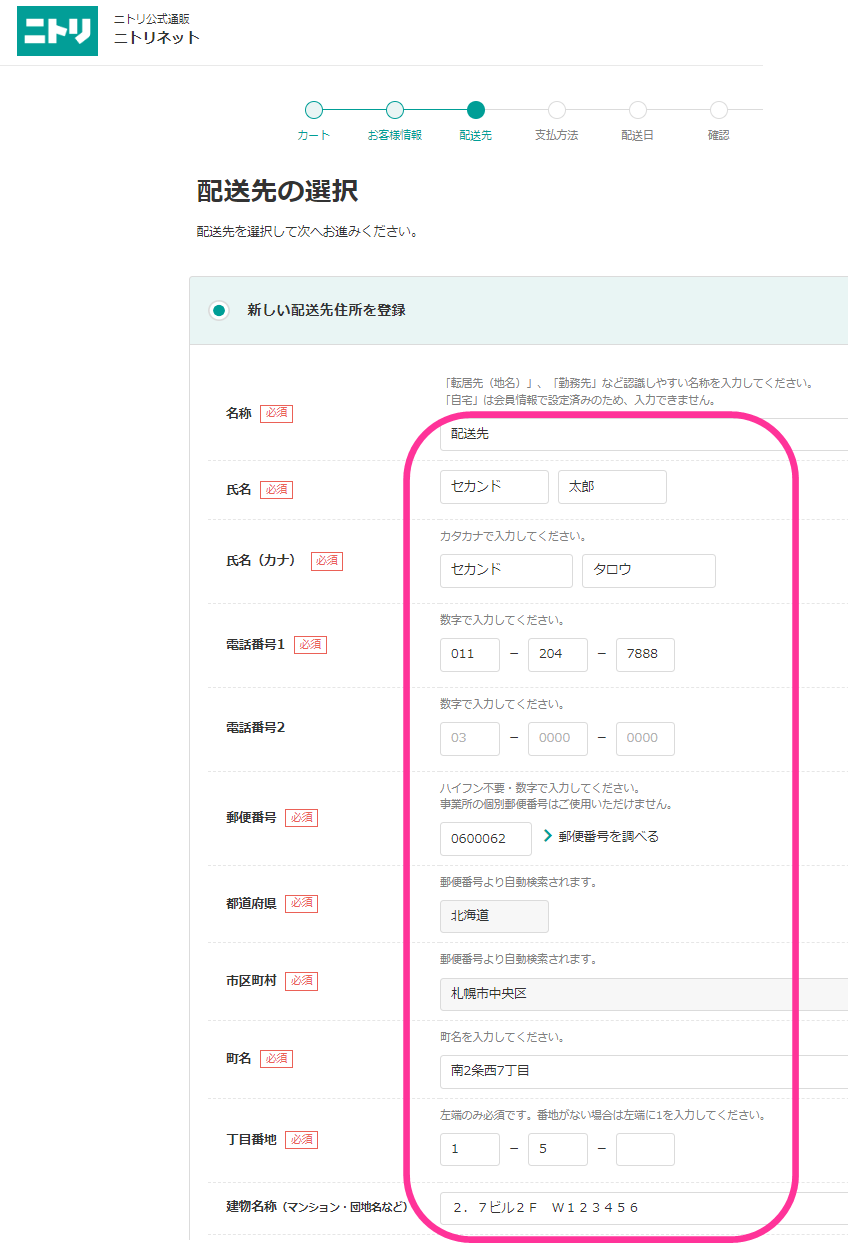
Task: Click the first 丁目番地 field containing 1
Action: [470, 1150]
